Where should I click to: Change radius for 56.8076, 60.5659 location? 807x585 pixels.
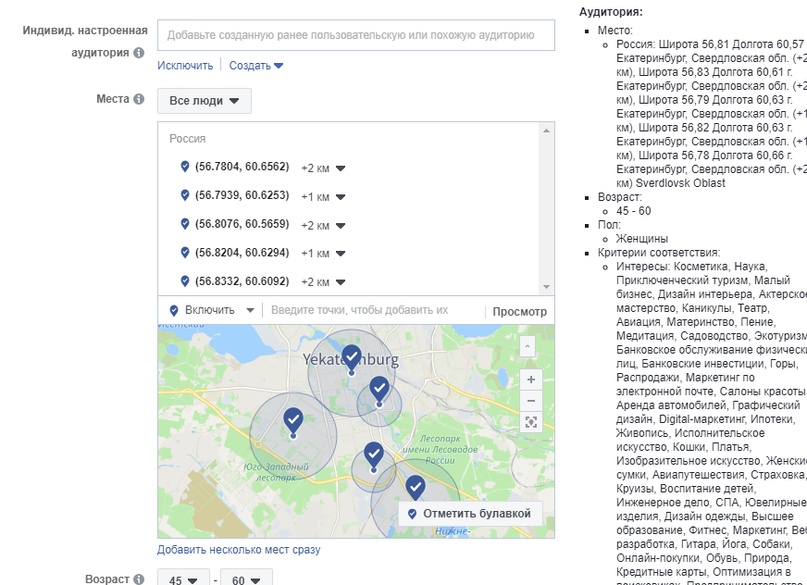coord(323,226)
